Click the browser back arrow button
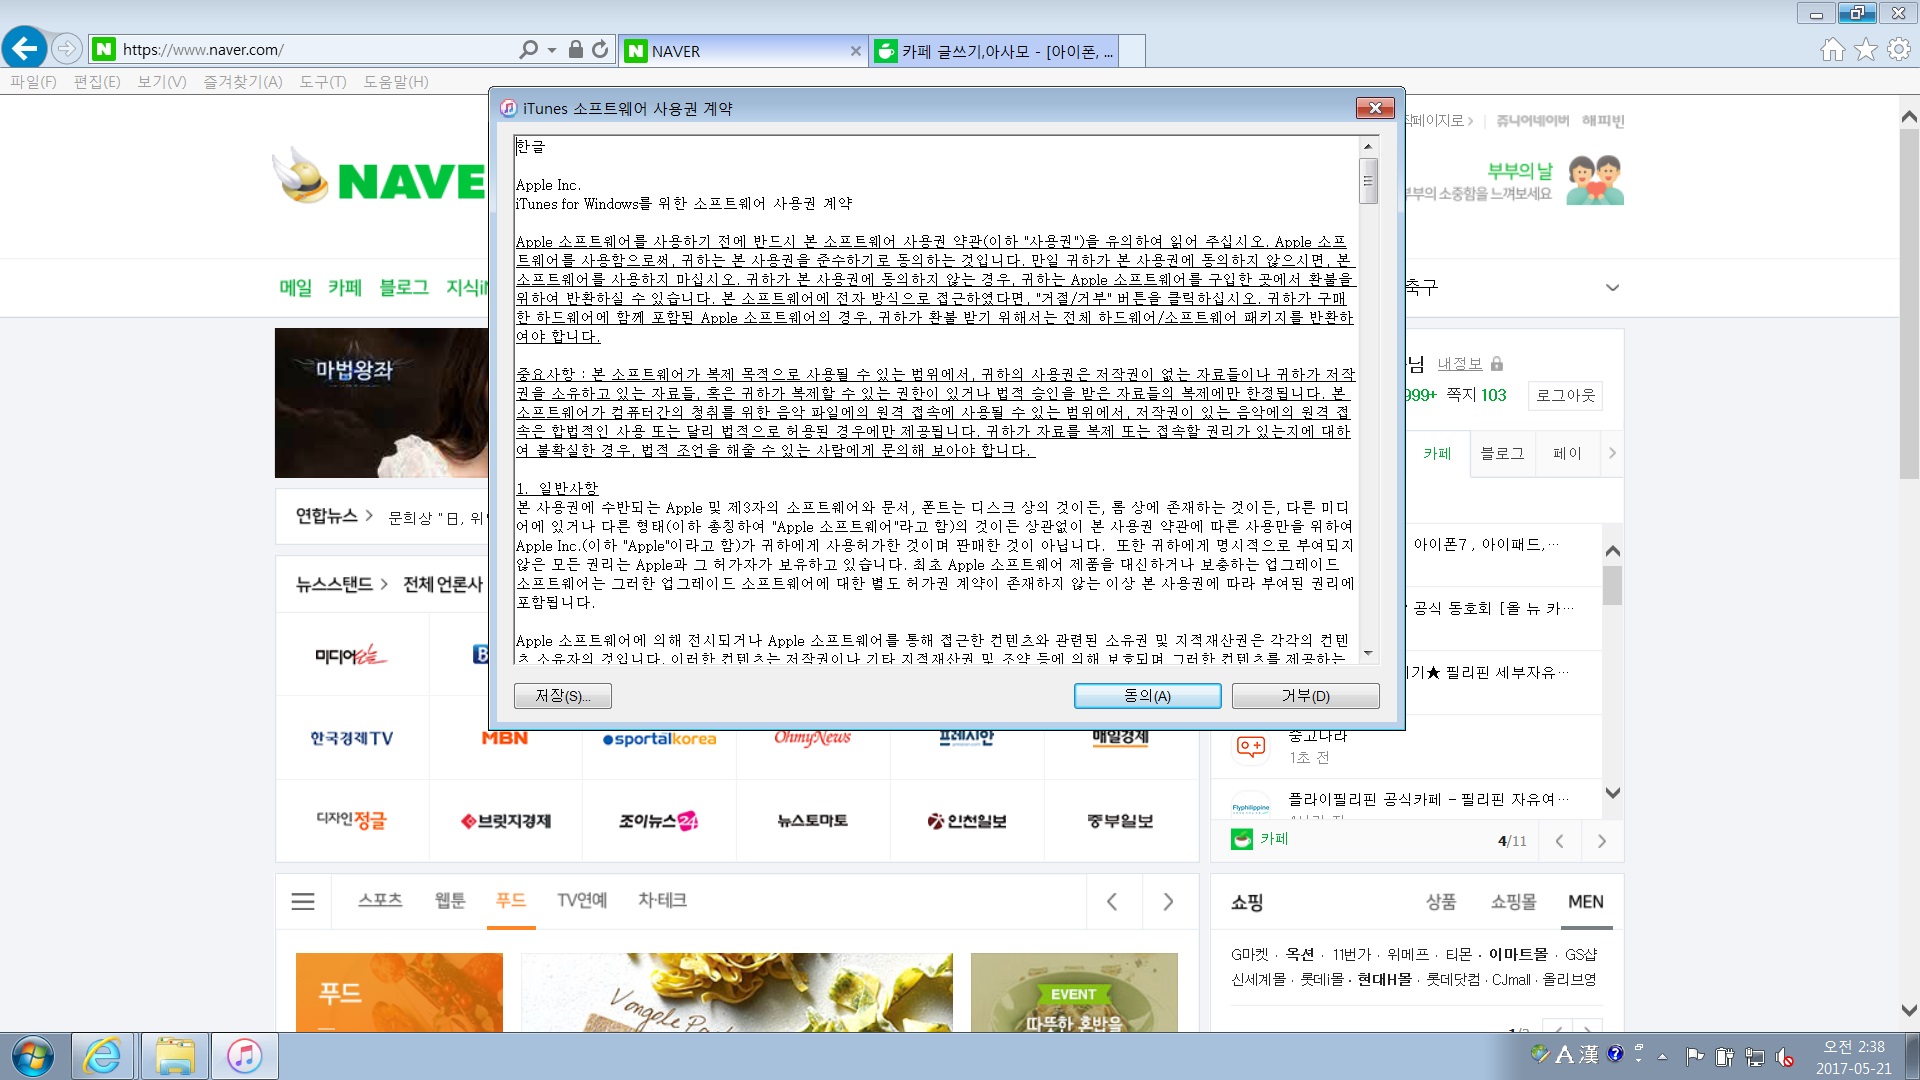The height and width of the screenshot is (1080, 1920). (25, 48)
